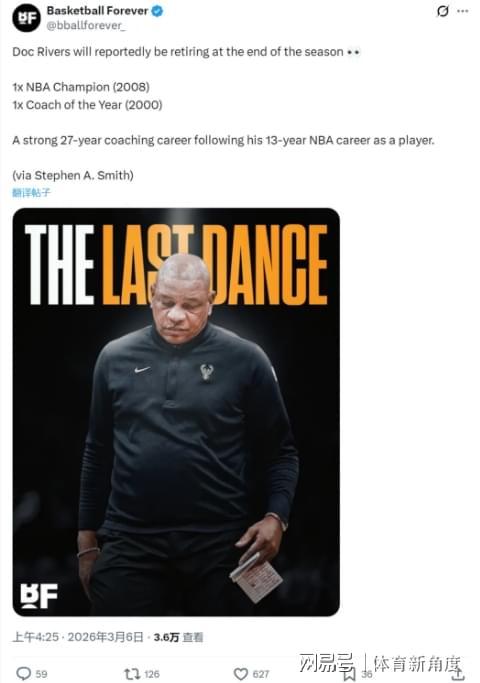480x683 pixels.
Task: Click the 59 replies count
Action: tap(41, 674)
